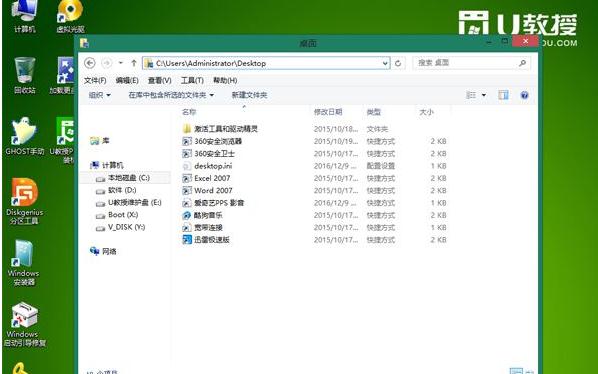Select V_DISK (Y:) drive
598x374 pixels.
coord(121,227)
